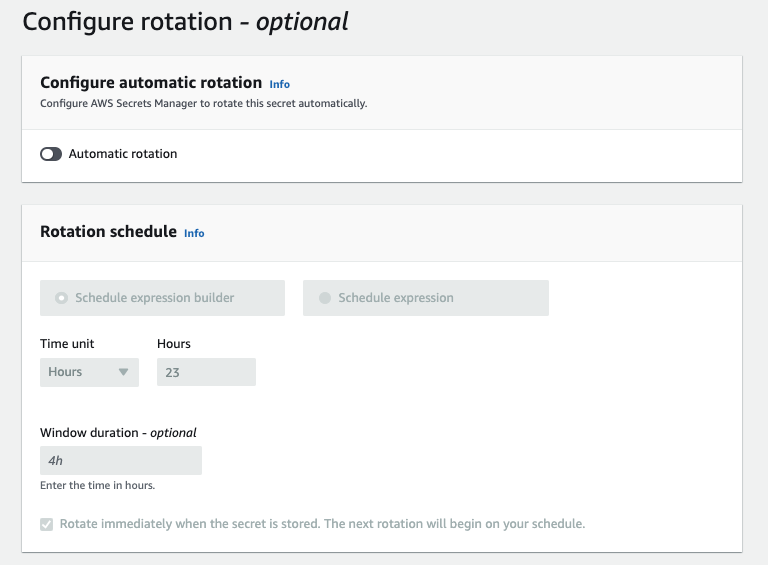The image size is (768, 565).
Task: Click the Hours field showing 23
Action: tap(206, 372)
